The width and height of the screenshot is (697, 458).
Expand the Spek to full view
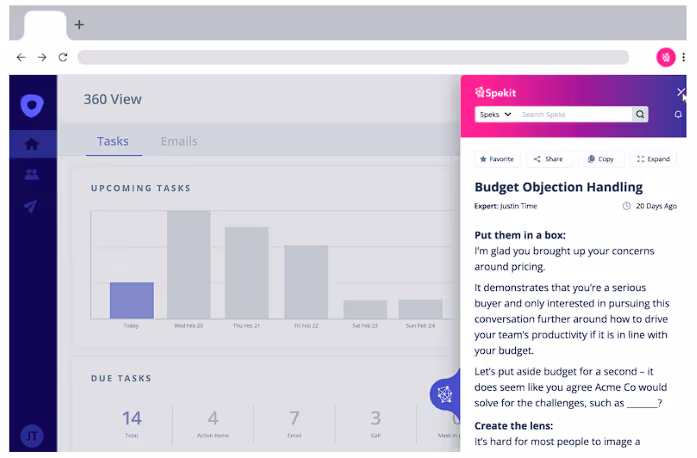pos(653,159)
